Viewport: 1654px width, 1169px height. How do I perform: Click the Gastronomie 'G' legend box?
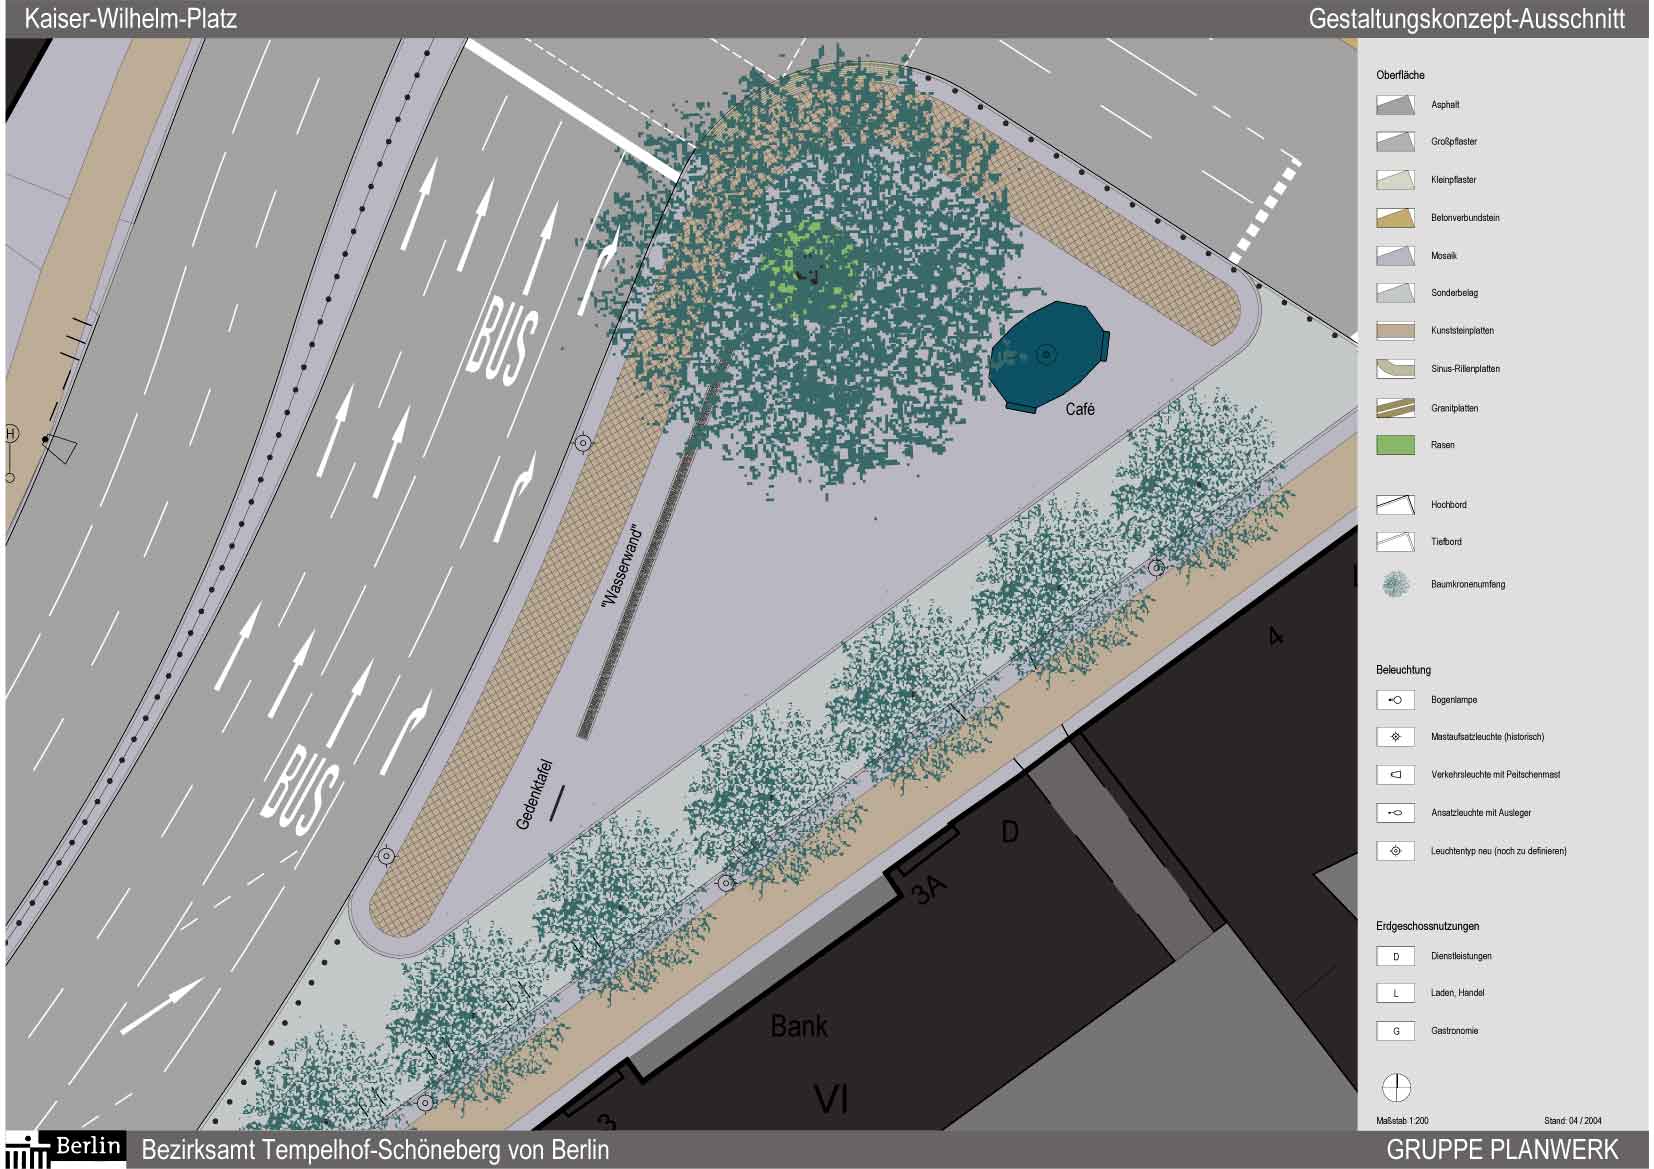click(1395, 1031)
